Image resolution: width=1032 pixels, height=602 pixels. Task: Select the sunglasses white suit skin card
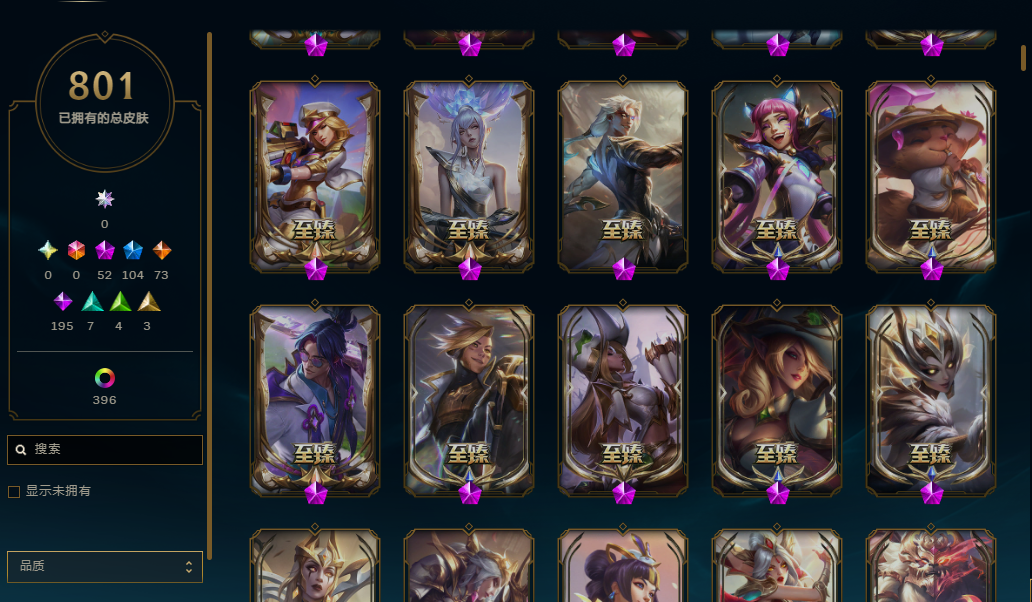[x=315, y=400]
